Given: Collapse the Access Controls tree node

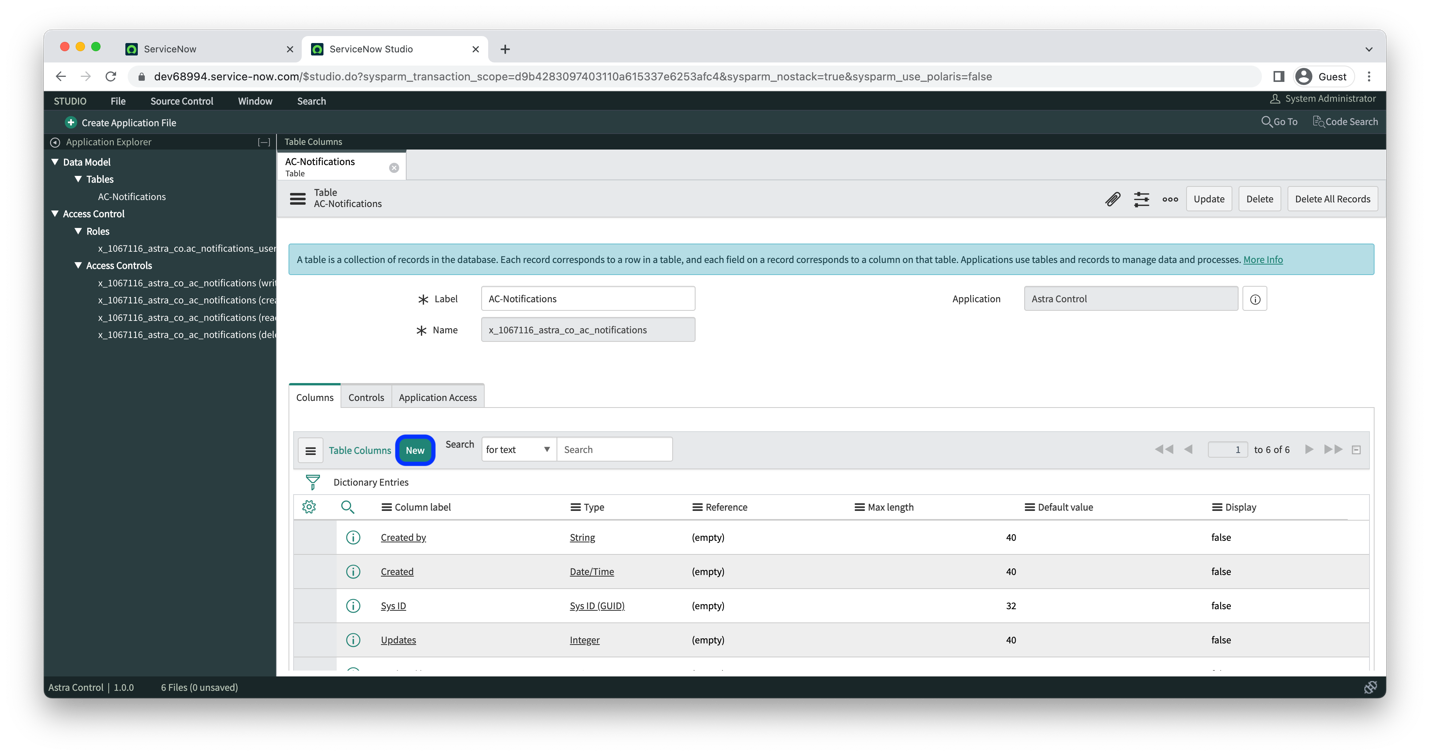Looking at the screenshot, I should 78,266.
